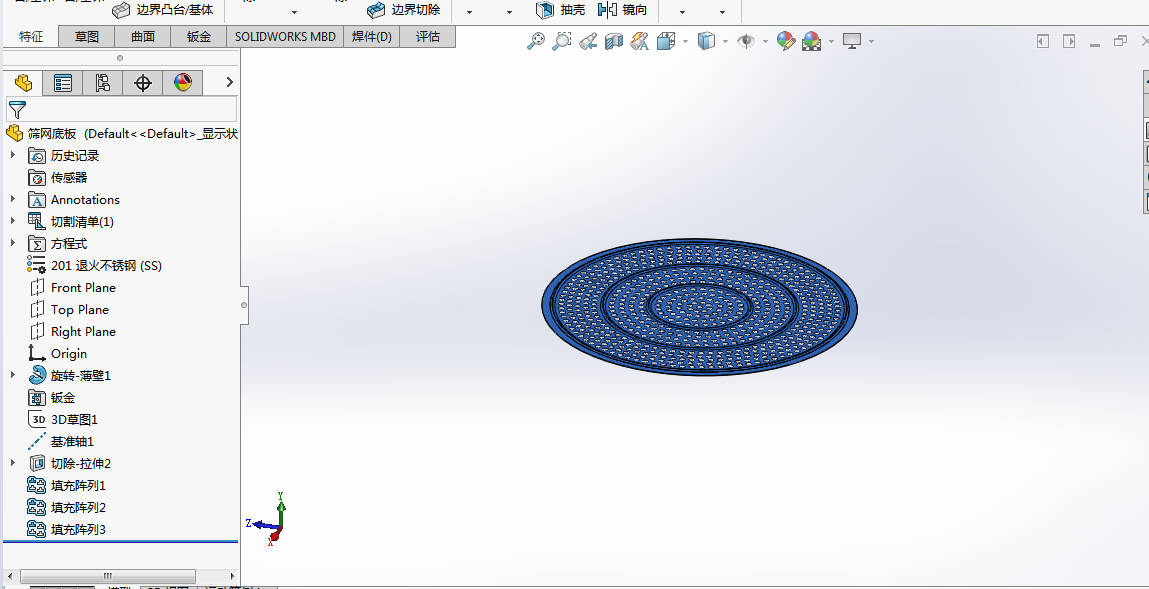Select the 填充阵列1 fill pattern
This screenshot has width=1149, height=589.
point(67,485)
